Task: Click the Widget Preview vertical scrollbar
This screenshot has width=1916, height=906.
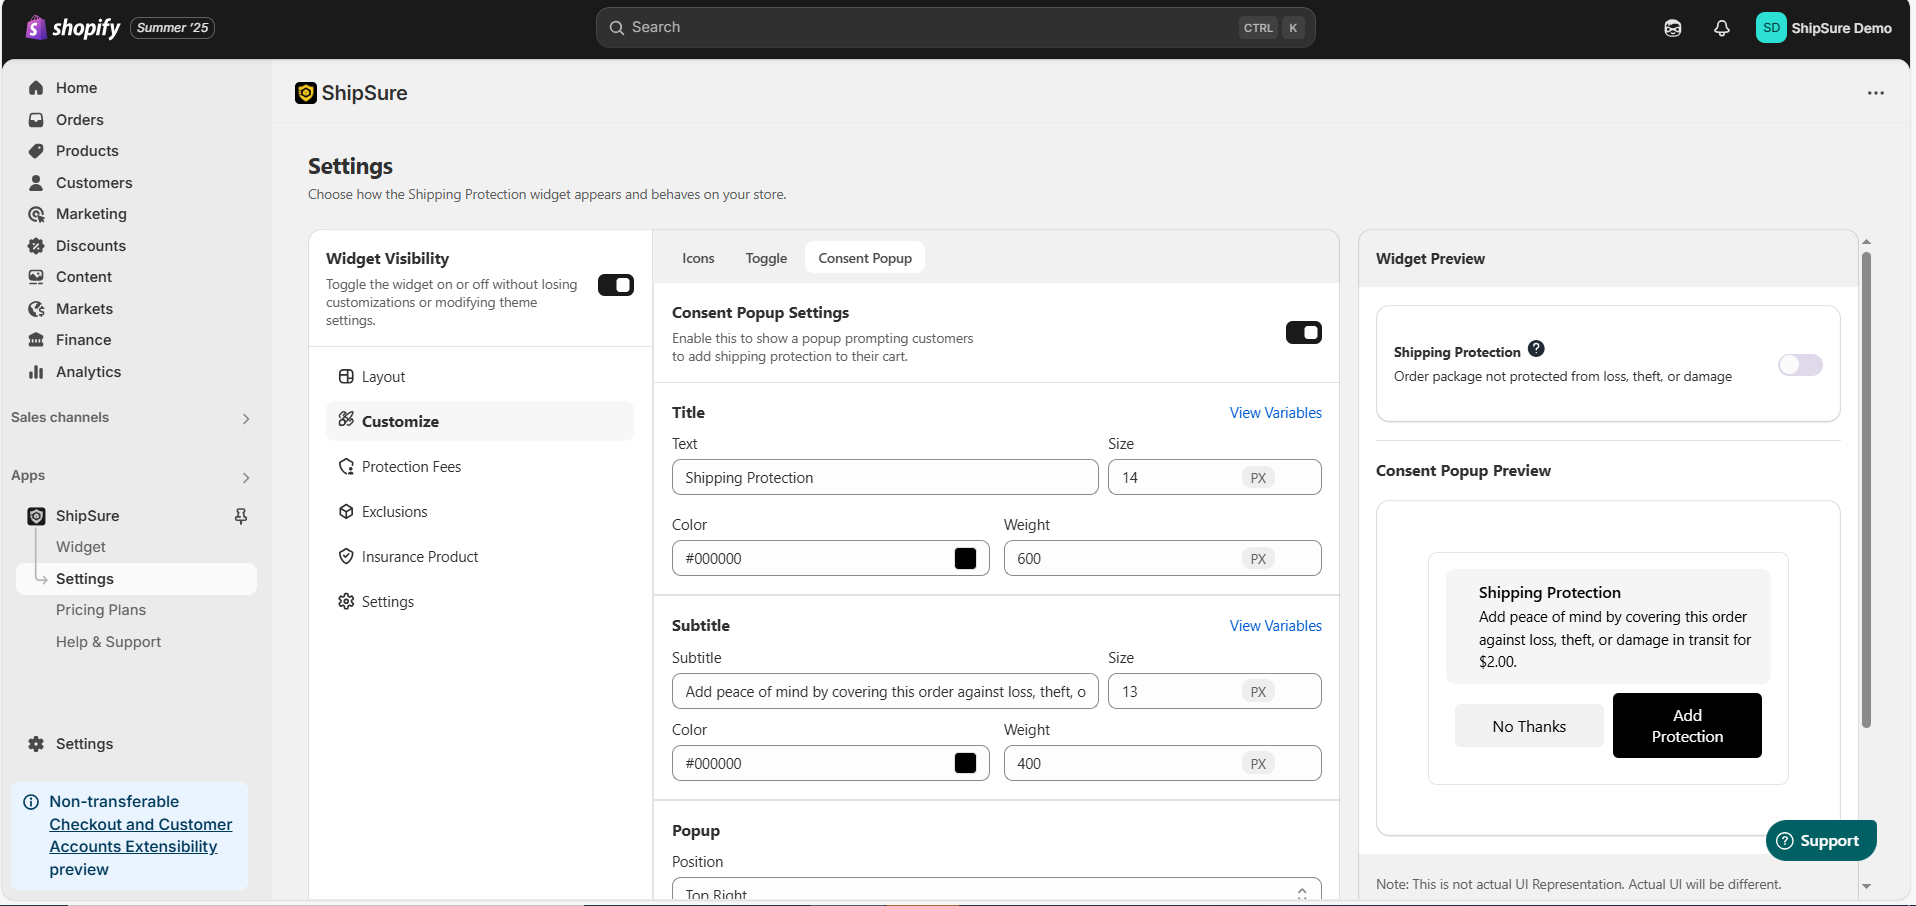Action: pos(1866,490)
